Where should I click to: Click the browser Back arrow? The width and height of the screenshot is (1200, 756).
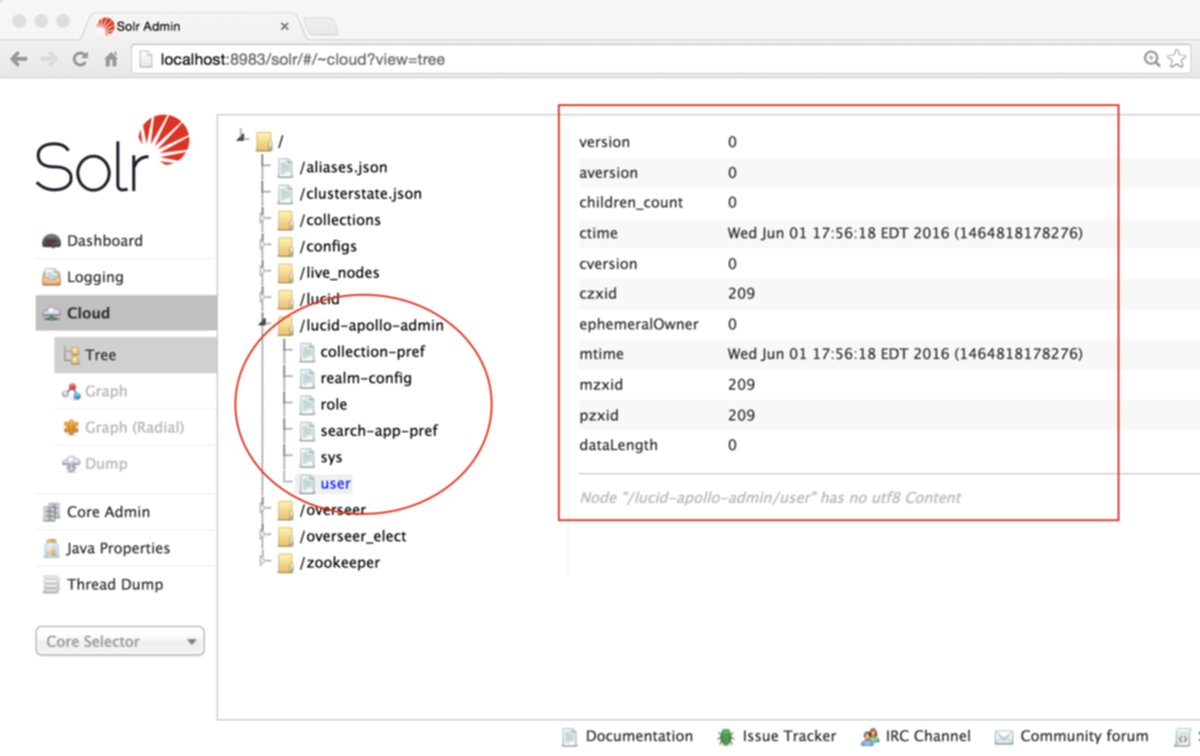pos(18,59)
